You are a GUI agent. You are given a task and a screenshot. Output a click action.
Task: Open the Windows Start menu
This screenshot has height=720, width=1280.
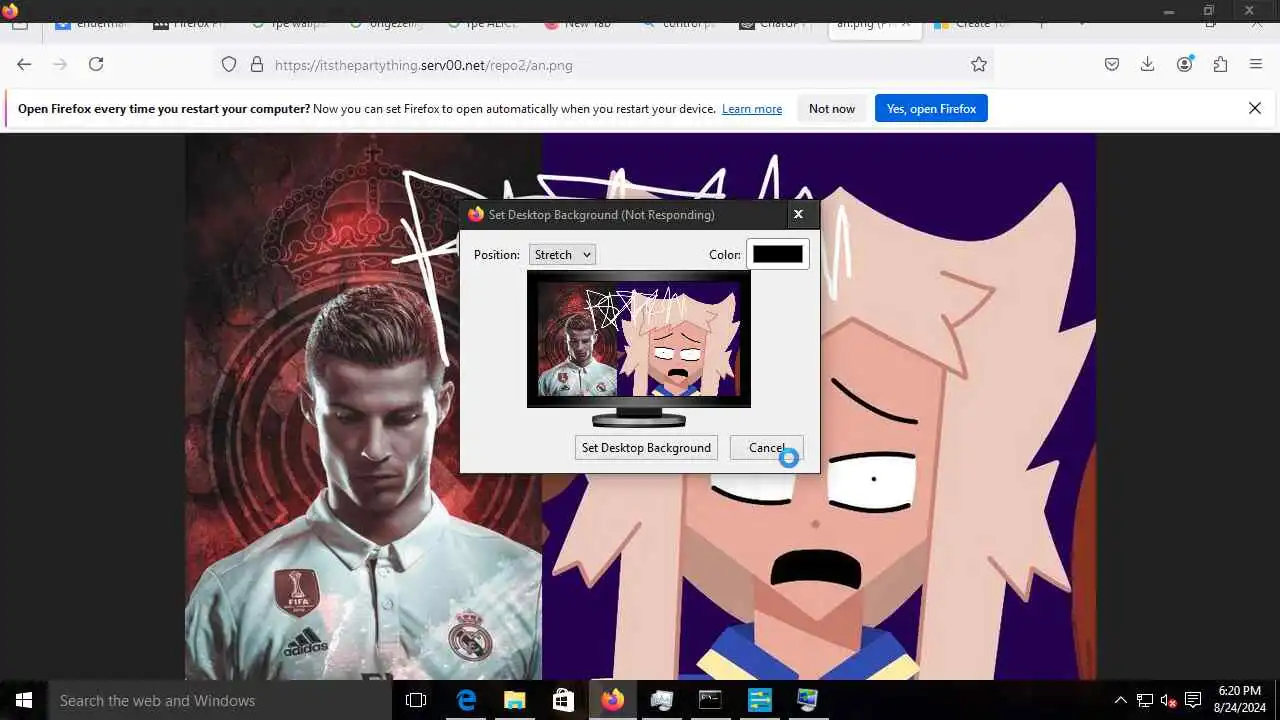tap(24, 700)
